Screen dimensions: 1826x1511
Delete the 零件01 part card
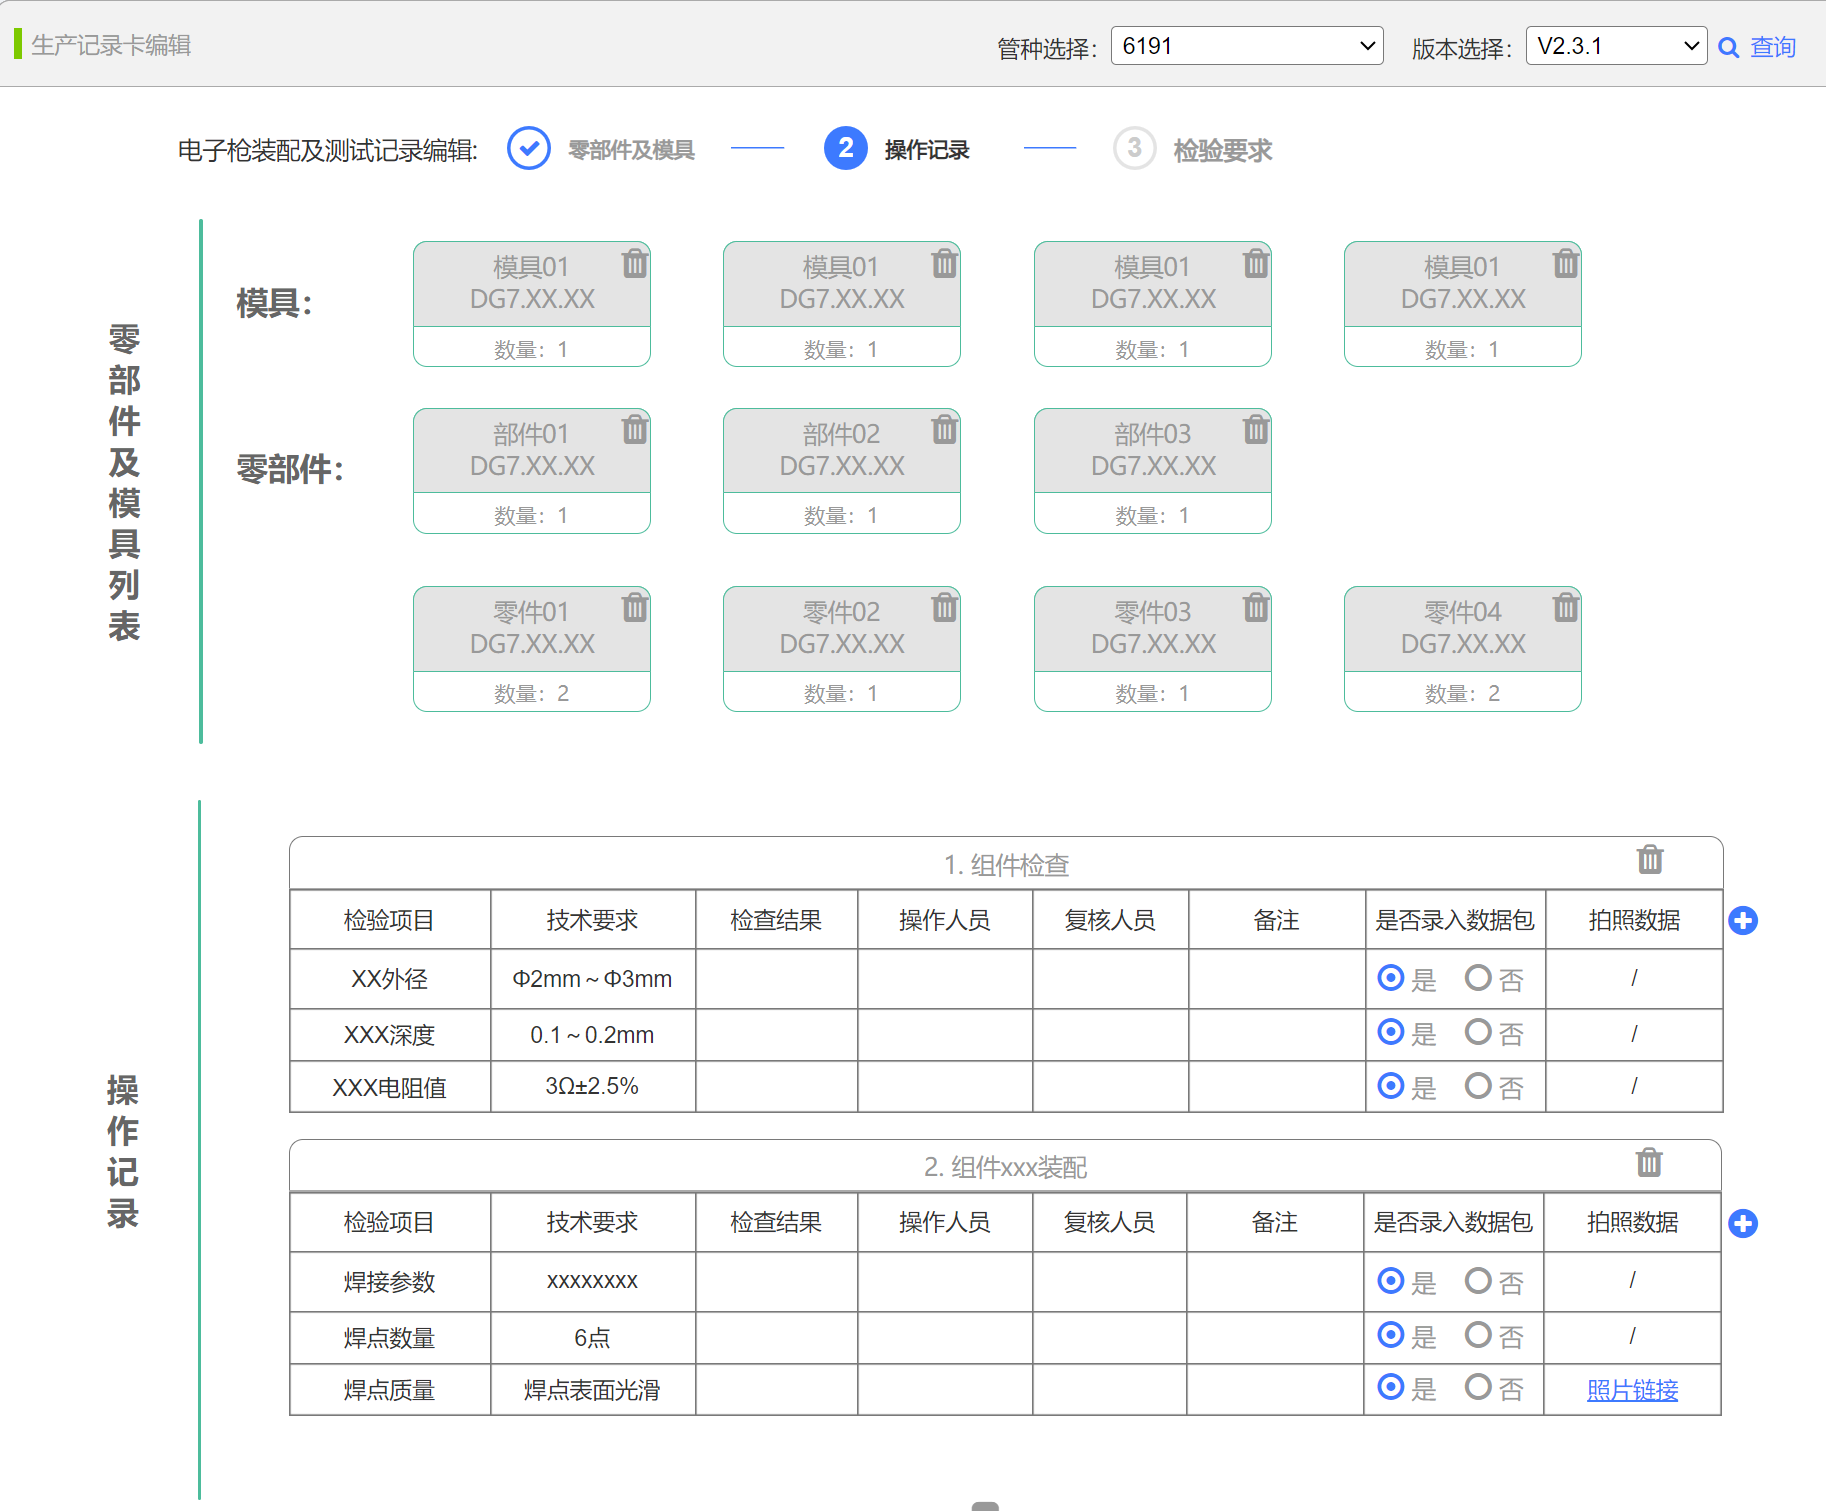click(x=634, y=608)
